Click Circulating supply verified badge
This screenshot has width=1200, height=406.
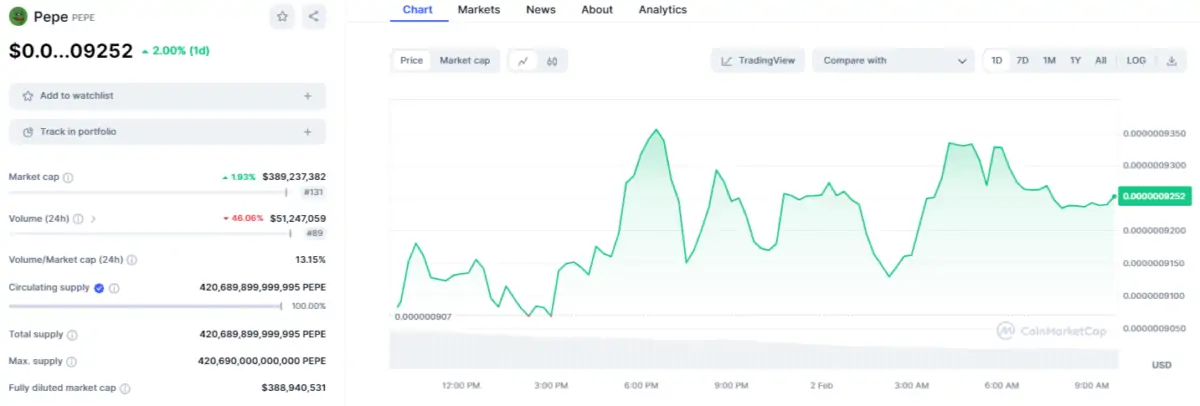click(x=99, y=288)
